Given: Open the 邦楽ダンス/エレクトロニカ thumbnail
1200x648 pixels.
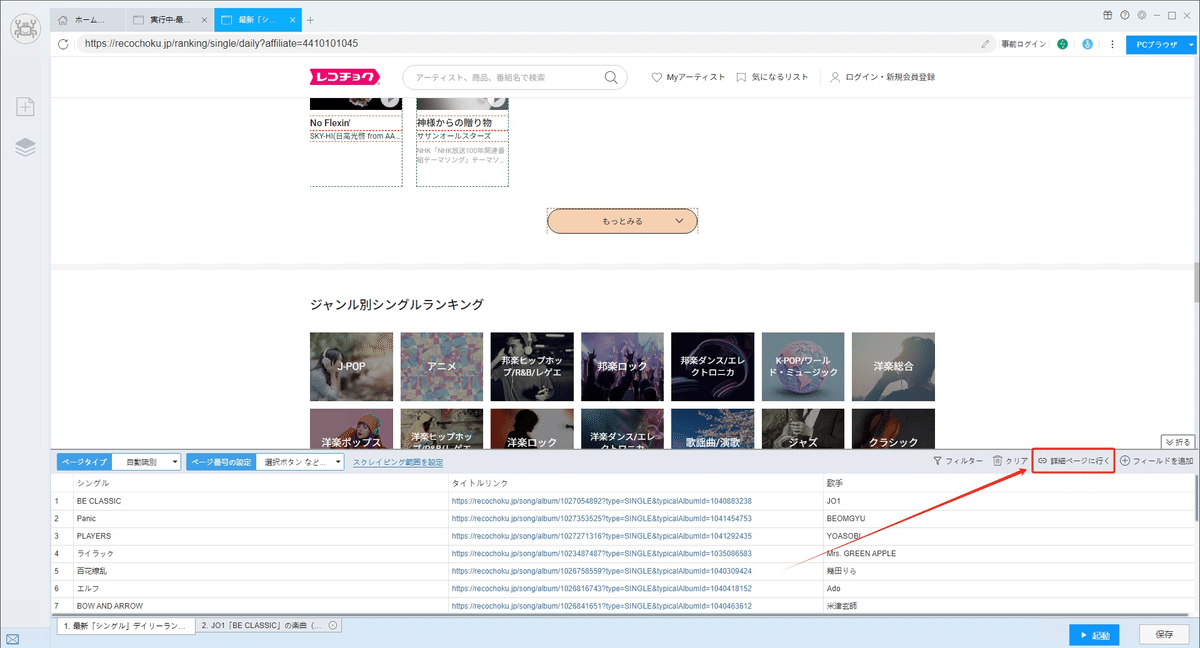Looking at the screenshot, I should [x=712, y=367].
